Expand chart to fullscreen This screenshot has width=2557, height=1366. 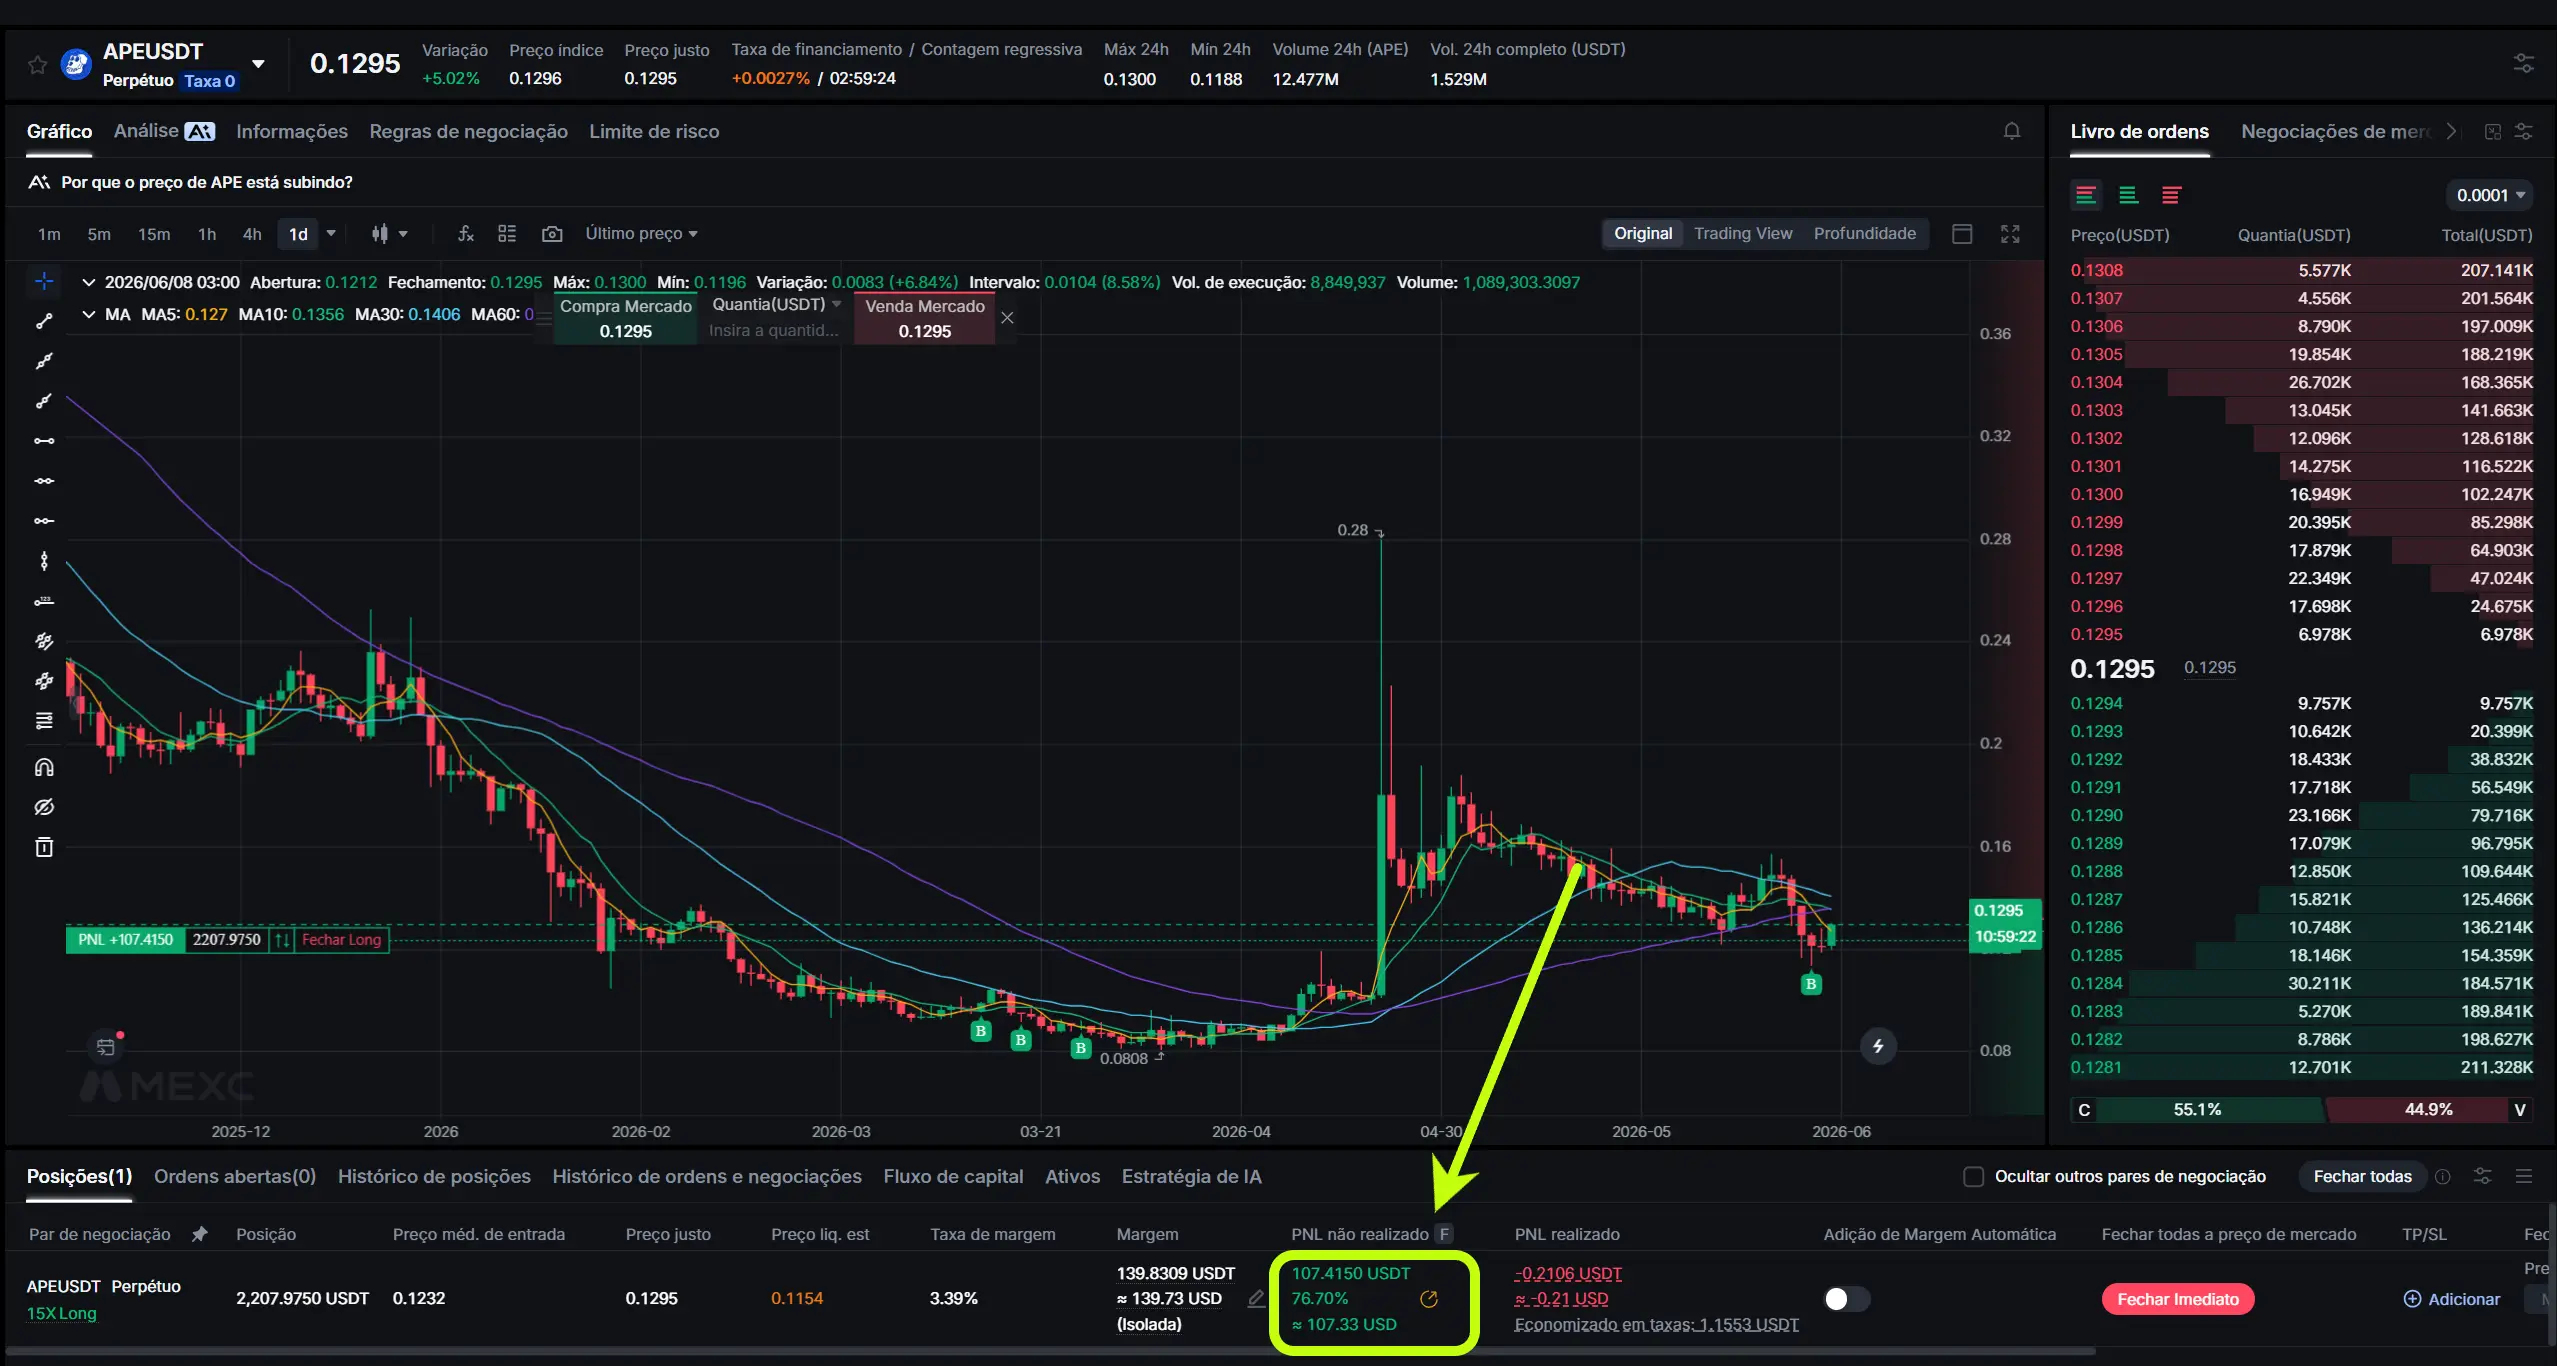coord(2010,233)
